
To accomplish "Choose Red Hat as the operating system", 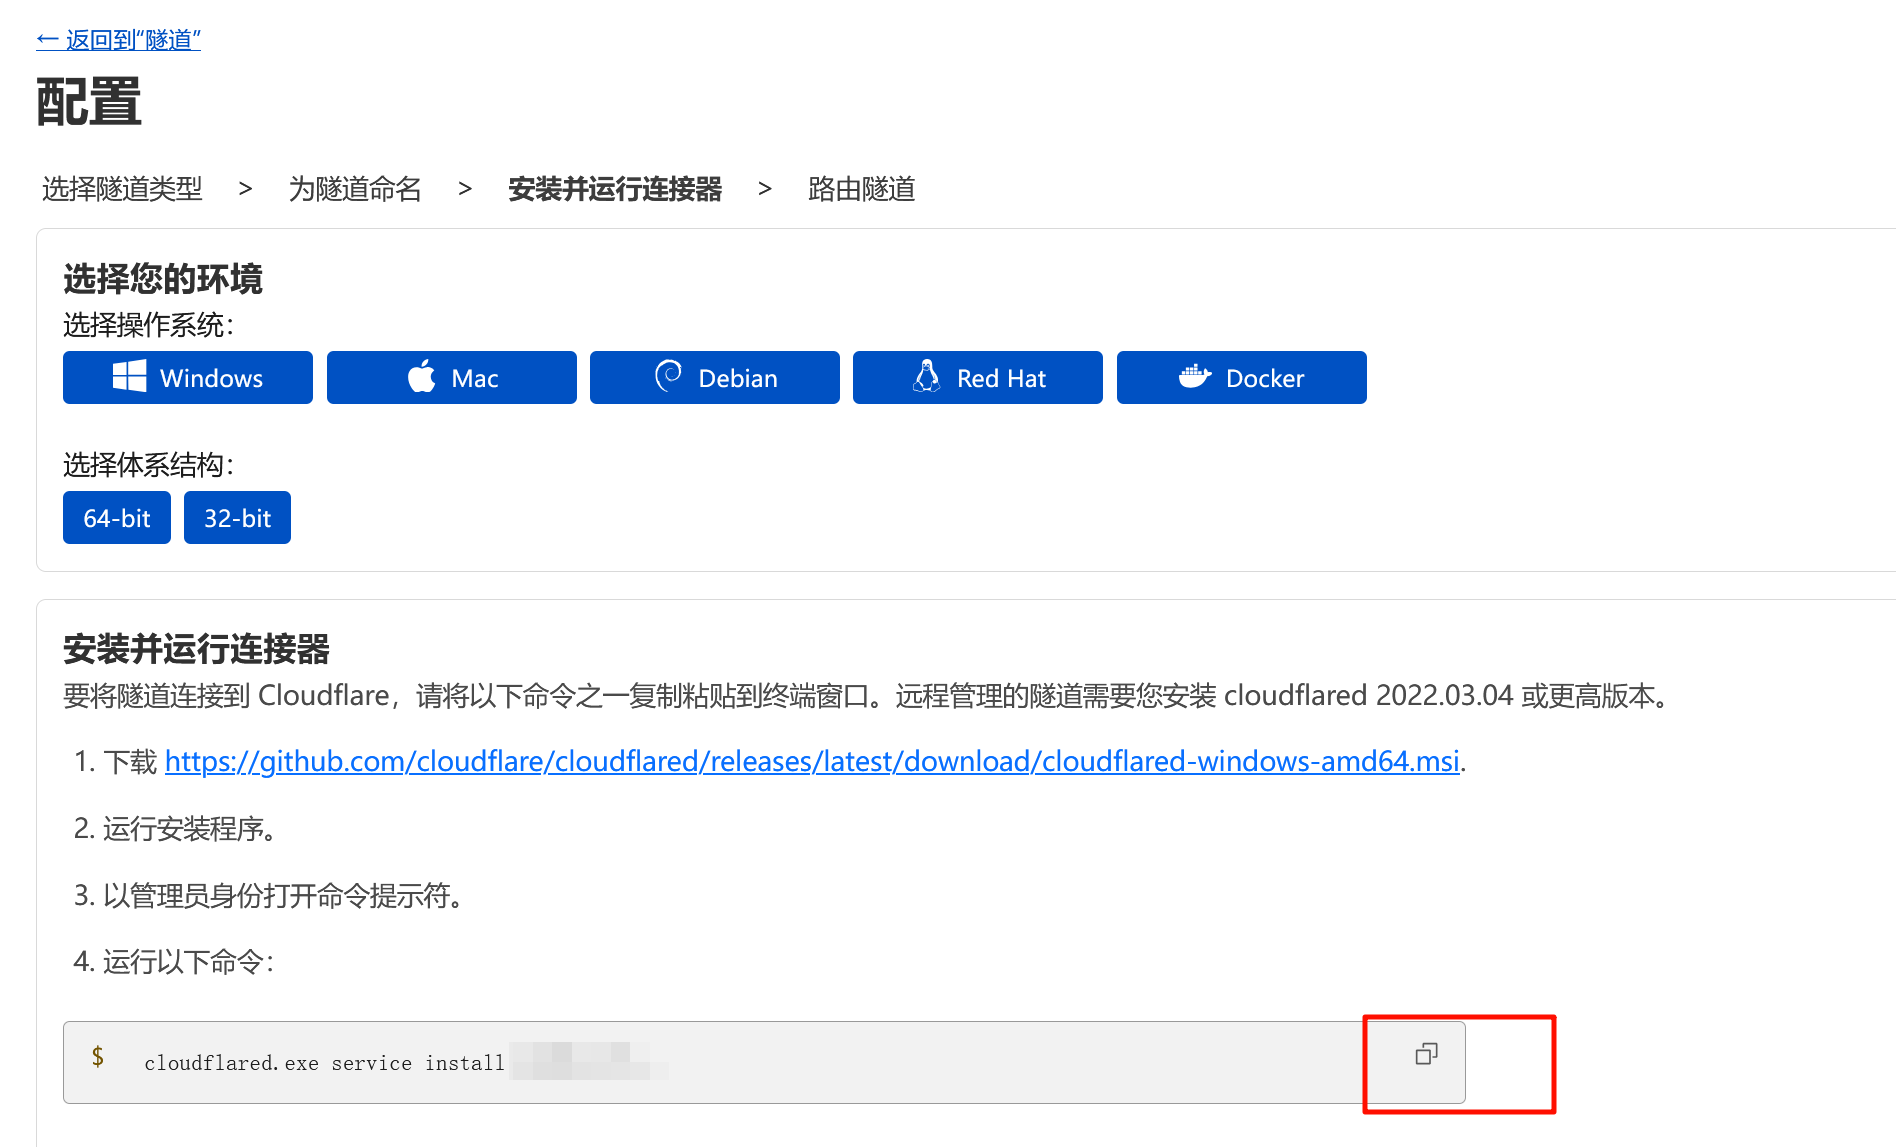I will 978,378.
